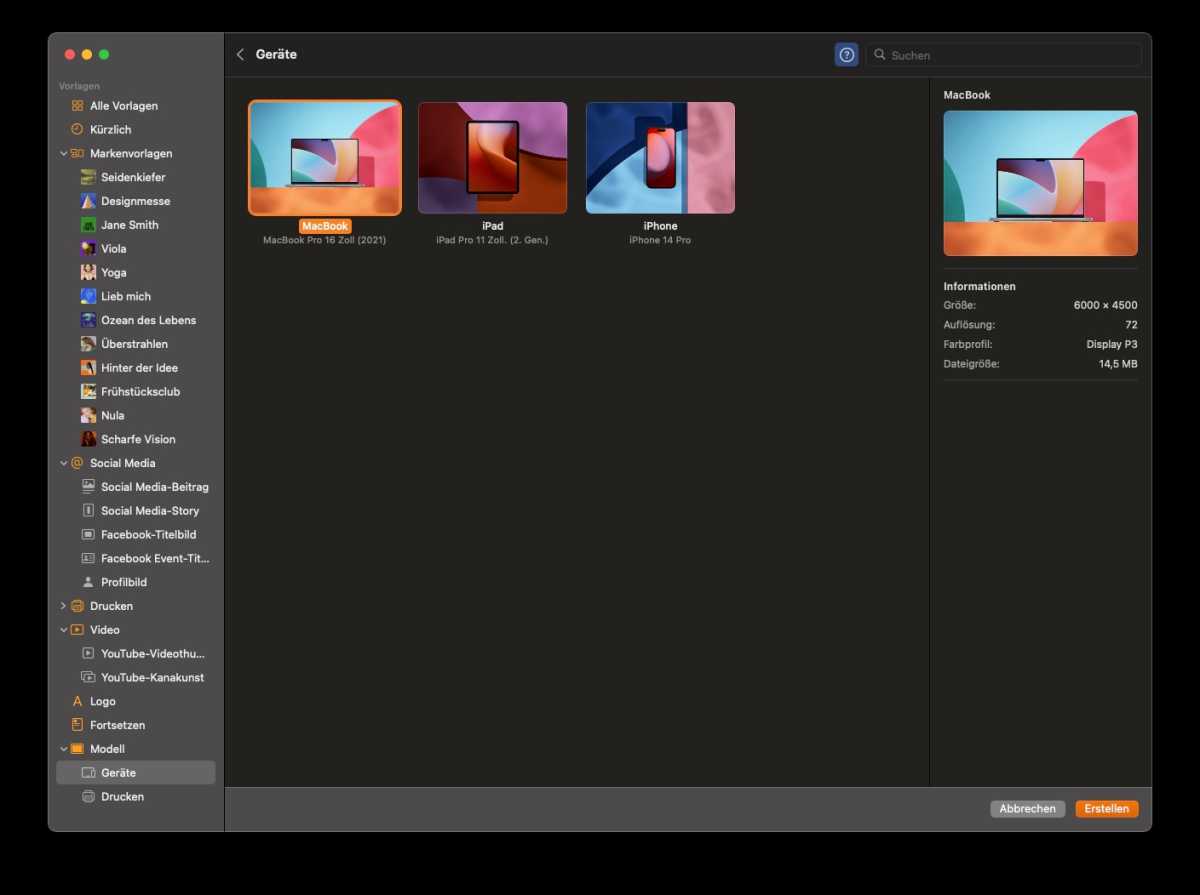Click the Profilbild person icon

coord(88,582)
